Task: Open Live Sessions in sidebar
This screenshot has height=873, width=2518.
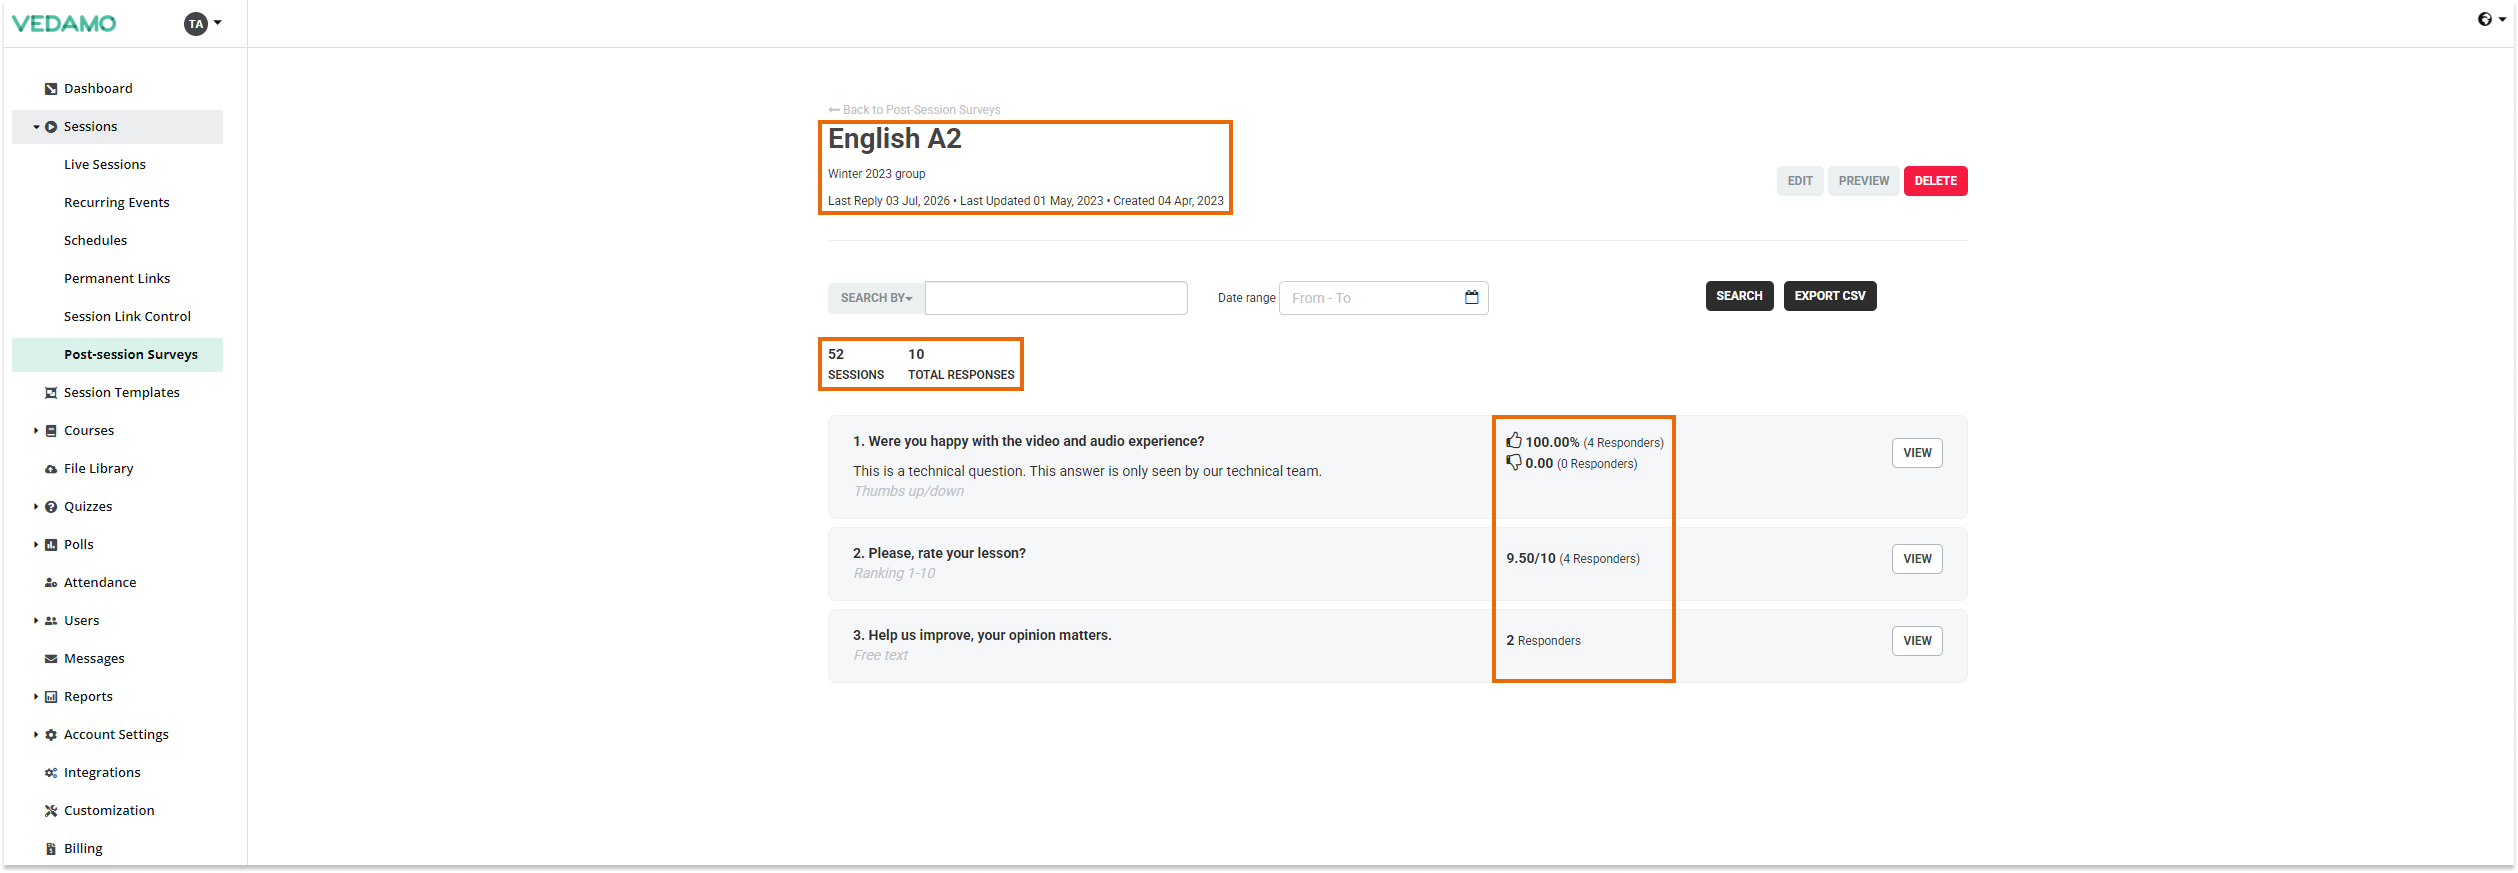Action: click(x=105, y=165)
